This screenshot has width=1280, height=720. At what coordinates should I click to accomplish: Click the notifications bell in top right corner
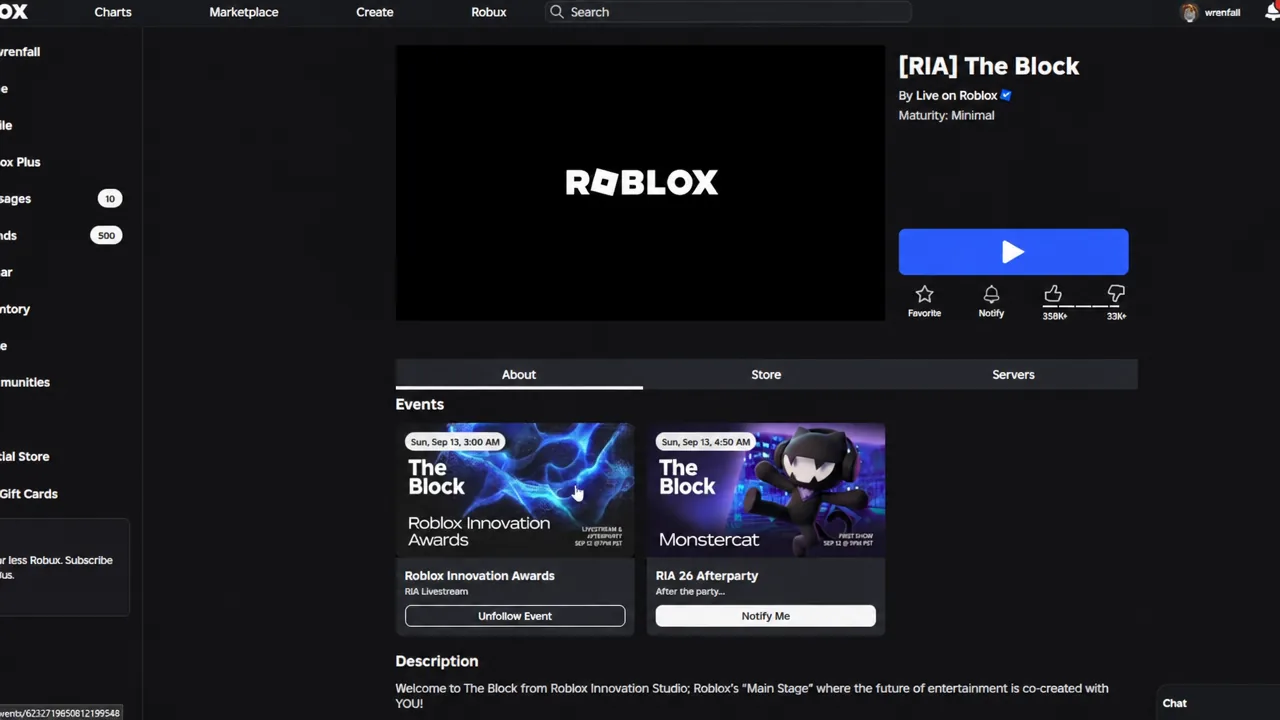tap(1273, 12)
